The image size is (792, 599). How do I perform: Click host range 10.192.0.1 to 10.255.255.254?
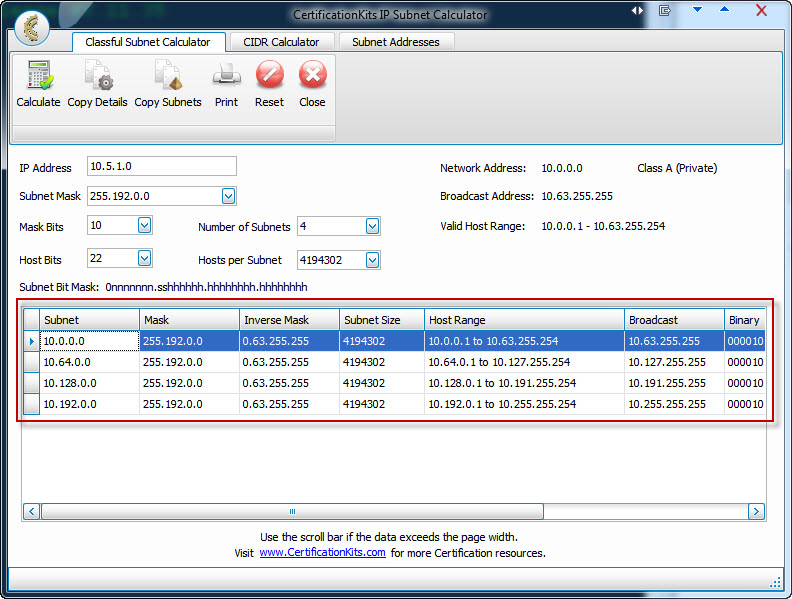pyautogui.click(x=524, y=404)
